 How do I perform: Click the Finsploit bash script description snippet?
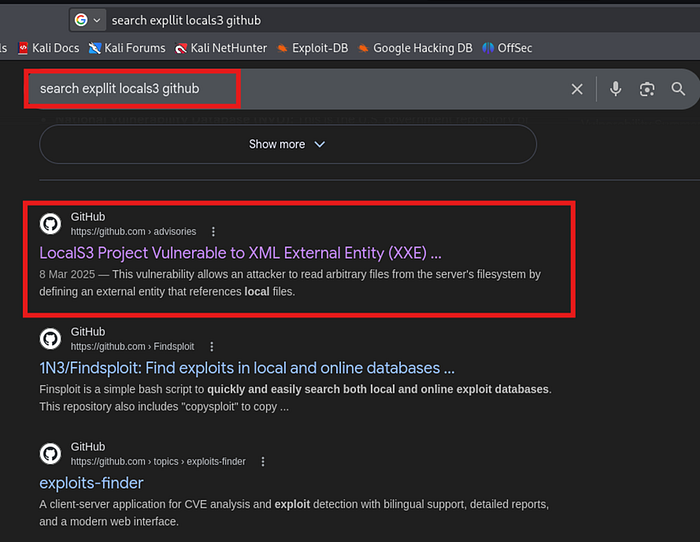tap(296, 398)
